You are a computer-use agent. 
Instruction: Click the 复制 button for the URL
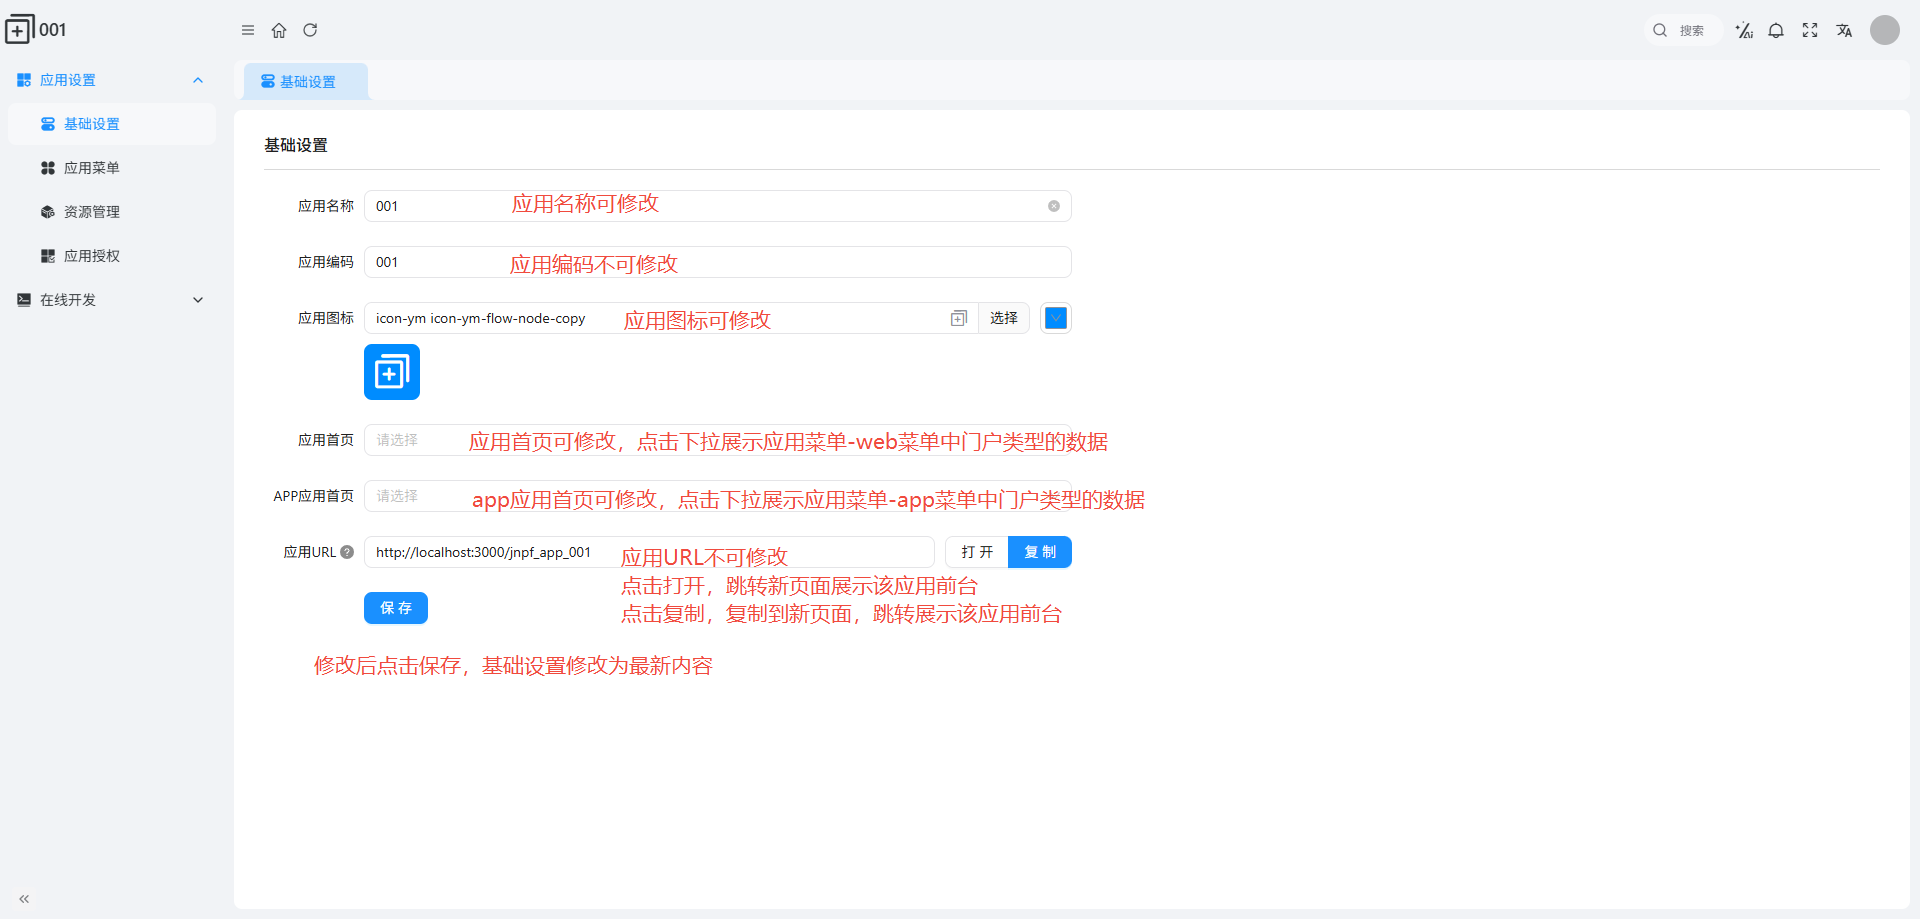[1040, 552]
